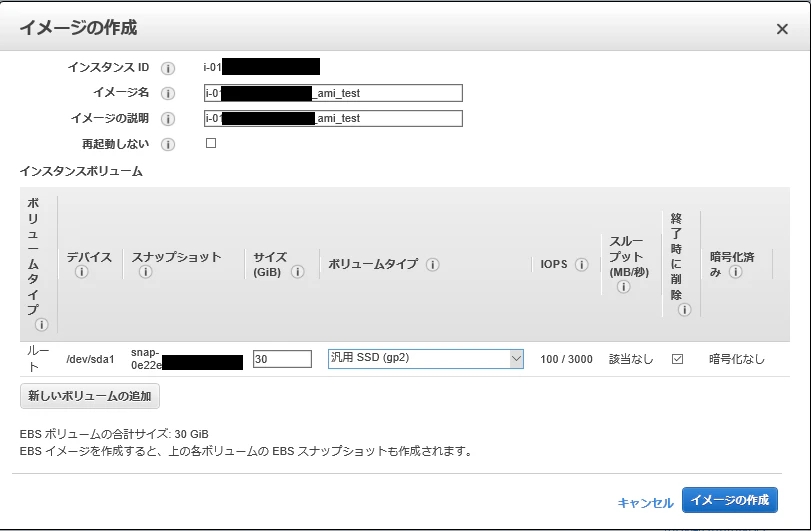Screen dimensions: 811x531
Task: Click the blue イメージの作成 button
Action: pyautogui.click(x=729, y=500)
